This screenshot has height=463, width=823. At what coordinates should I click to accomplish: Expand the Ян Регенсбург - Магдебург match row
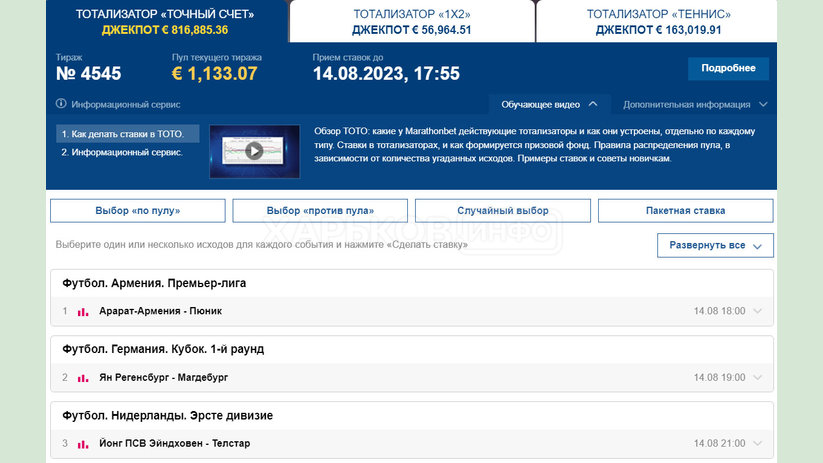(757, 378)
